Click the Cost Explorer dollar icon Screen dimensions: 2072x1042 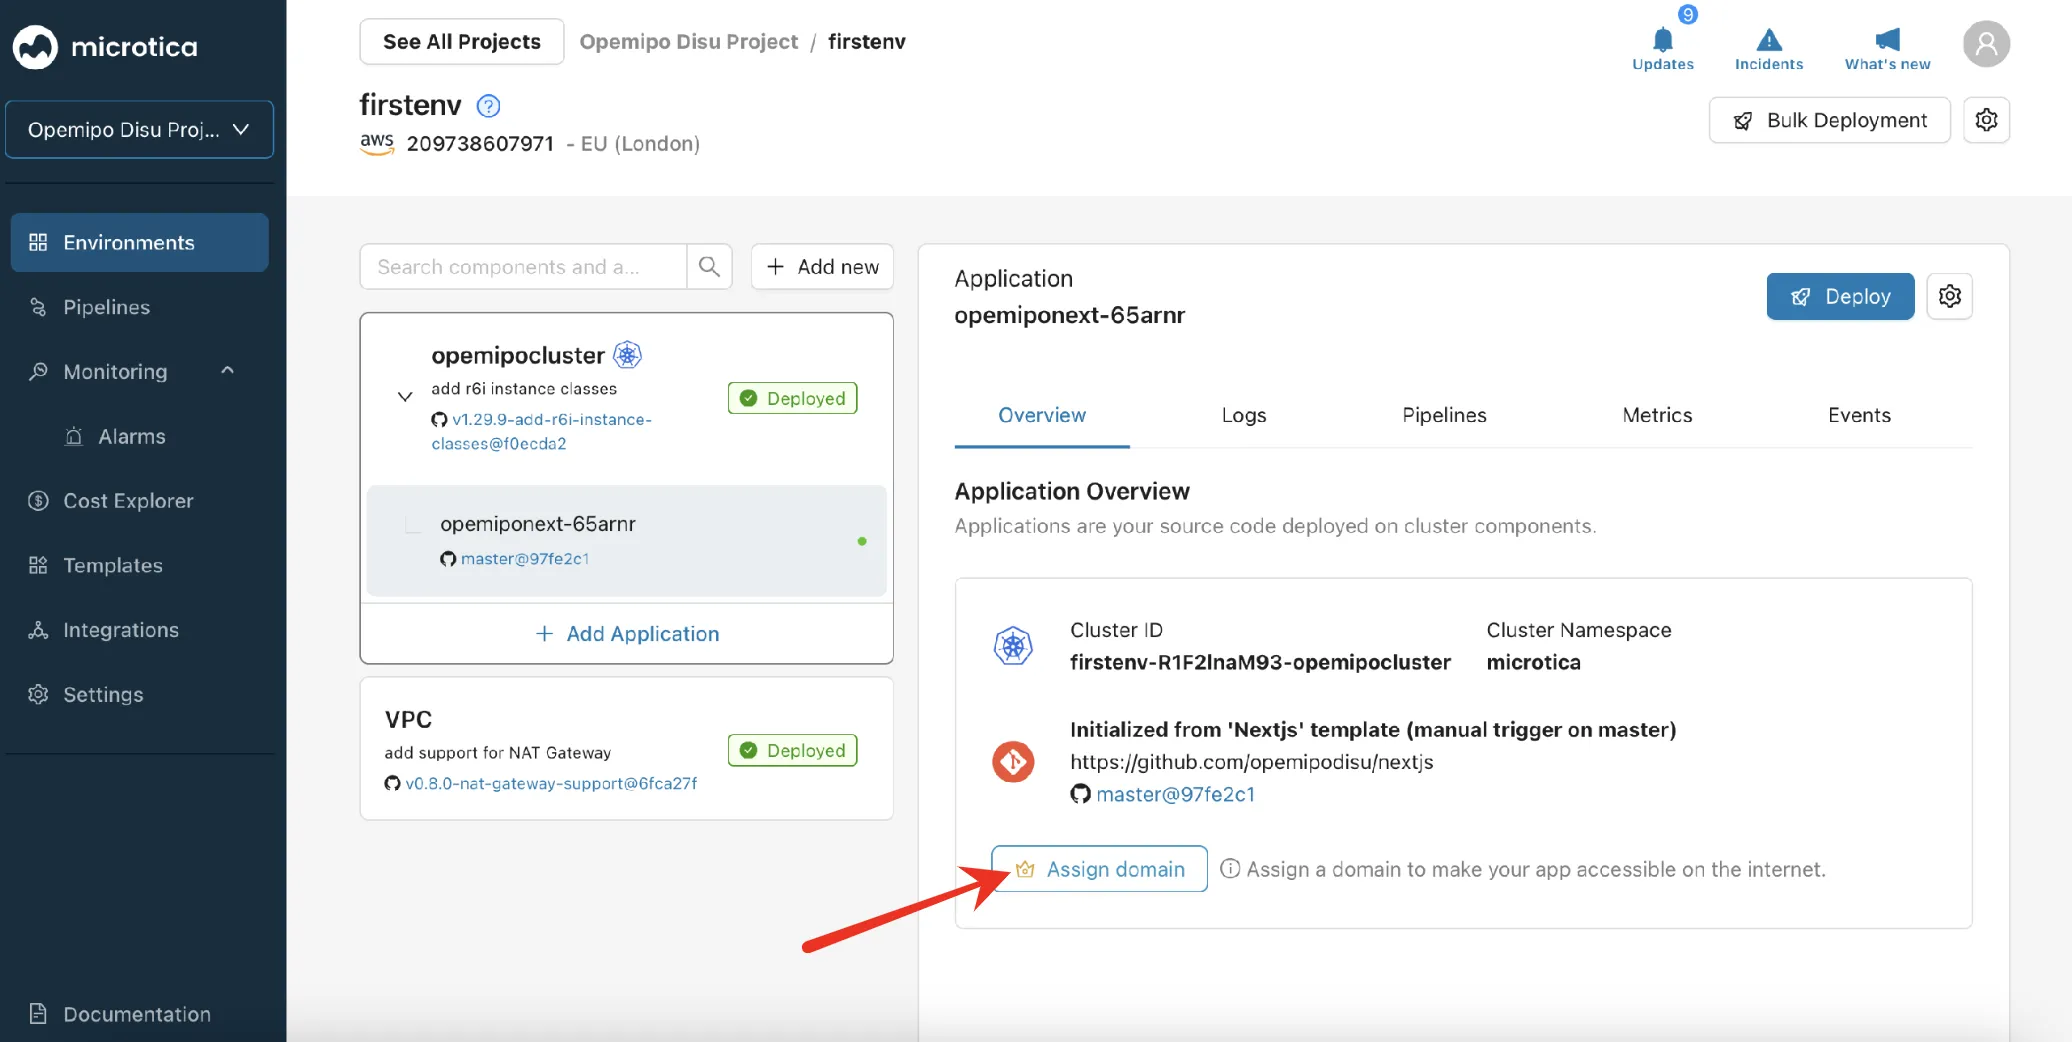point(38,500)
